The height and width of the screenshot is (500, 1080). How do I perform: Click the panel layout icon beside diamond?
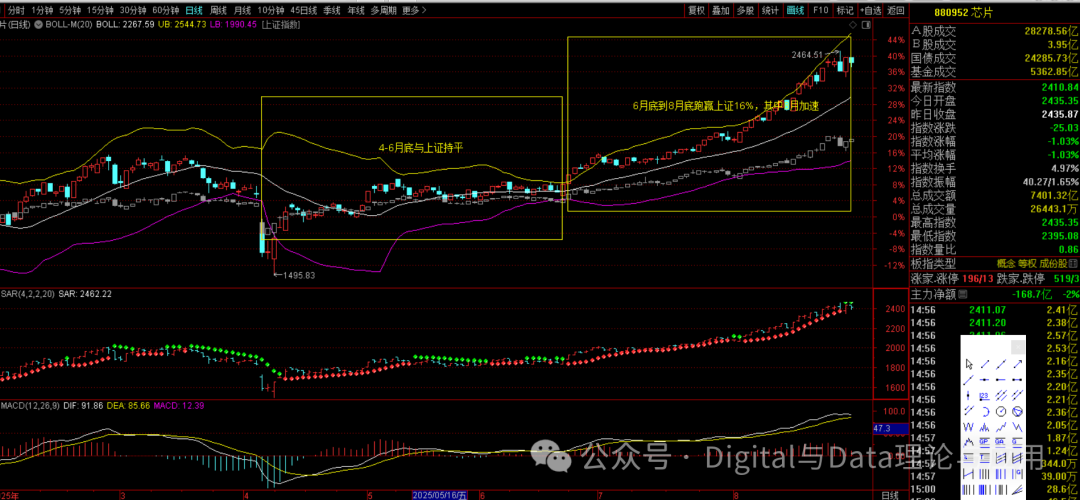click(866, 25)
